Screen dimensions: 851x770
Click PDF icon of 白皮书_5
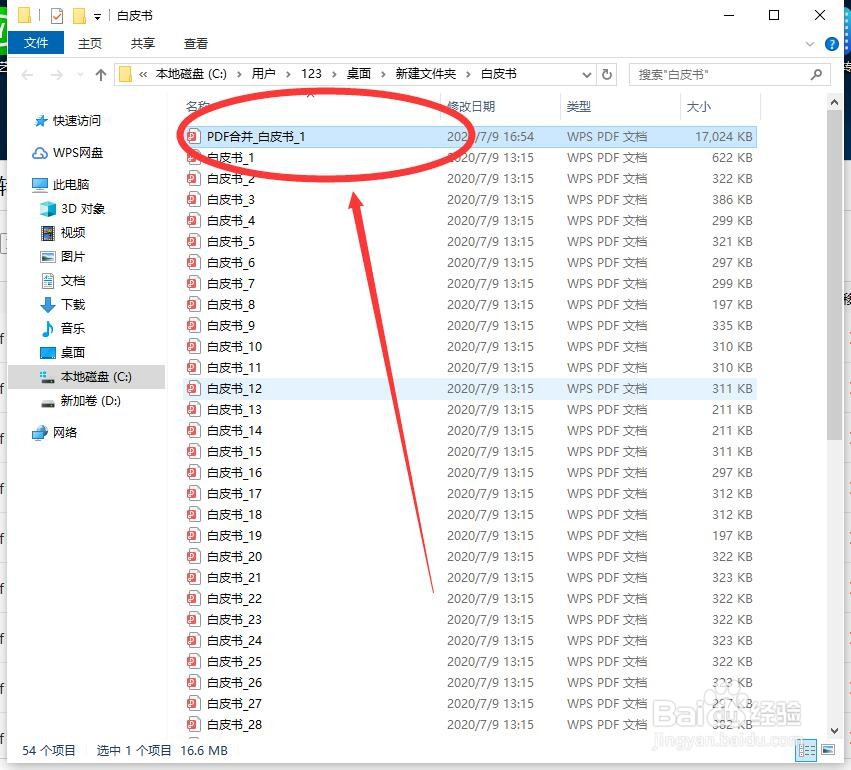(x=193, y=241)
